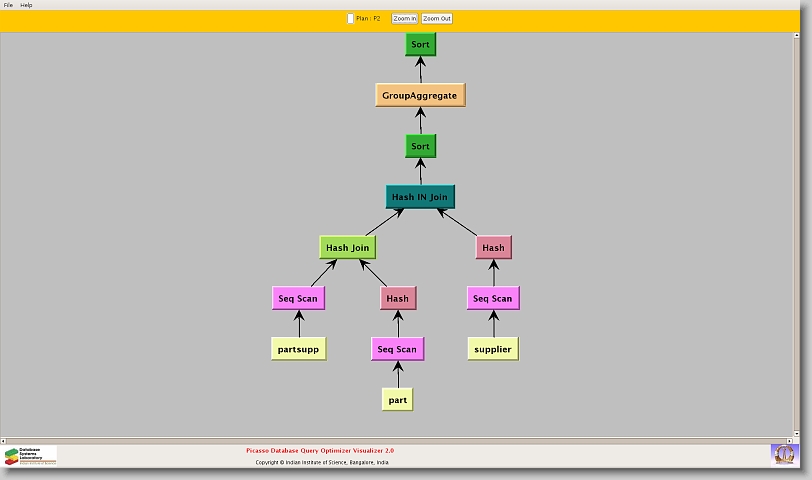812x480 pixels.
Task: Click the Seq Scan node above supplier
Action: point(493,298)
